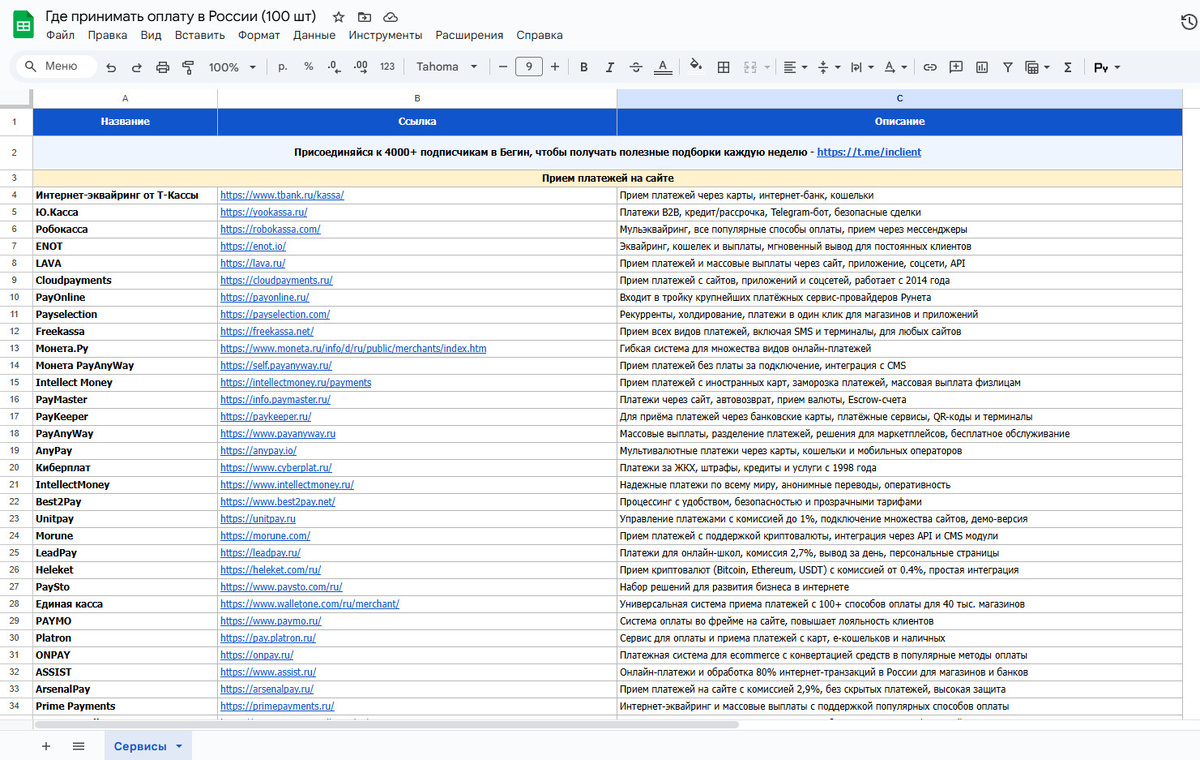Select row 10 header
The image size is (1200, 760).
[15, 297]
